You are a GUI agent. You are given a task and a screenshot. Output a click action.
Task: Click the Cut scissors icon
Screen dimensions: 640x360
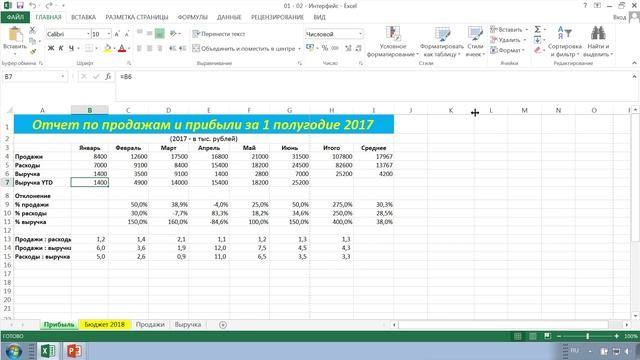point(33,30)
